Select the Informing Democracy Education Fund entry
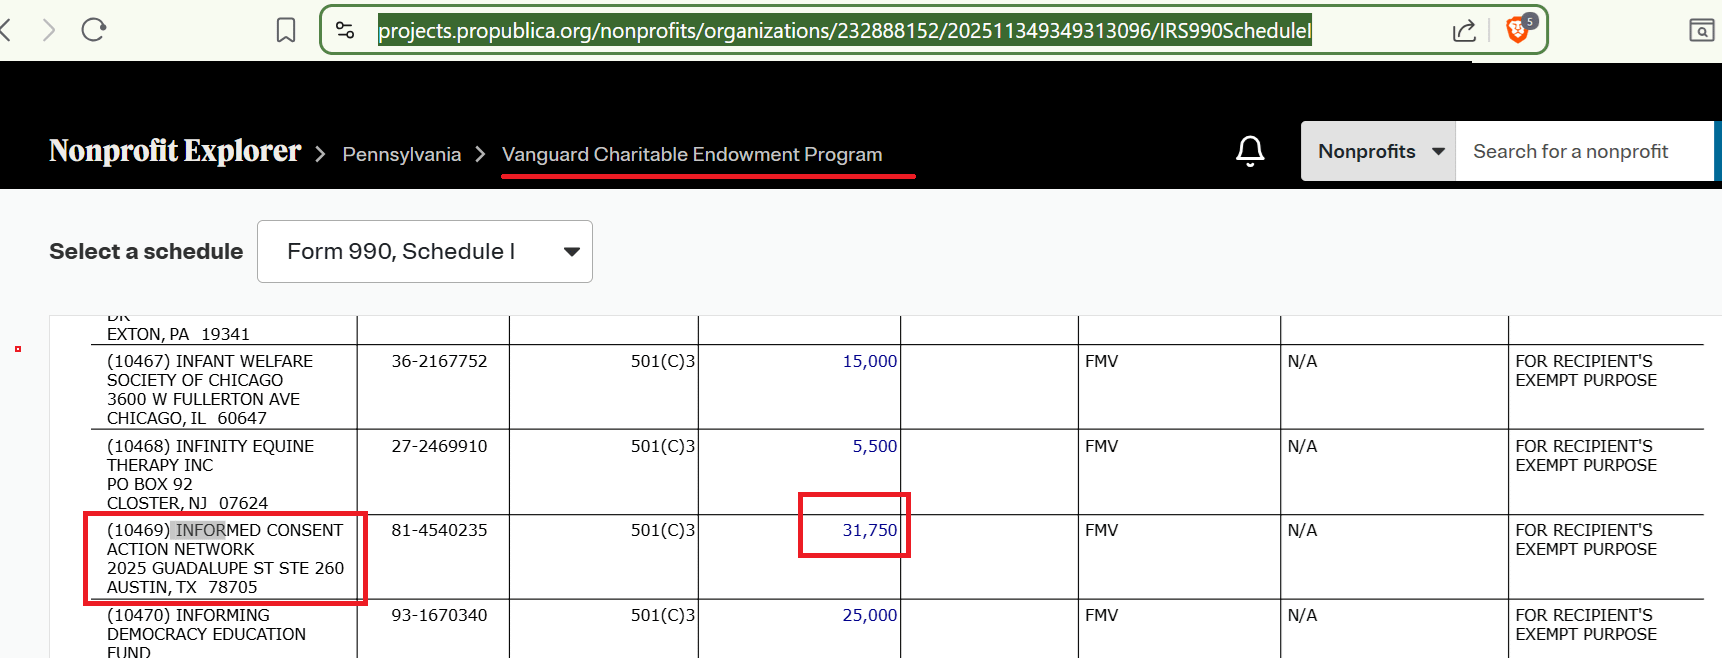Viewport: 1722px width, 658px height. [x=206, y=633]
